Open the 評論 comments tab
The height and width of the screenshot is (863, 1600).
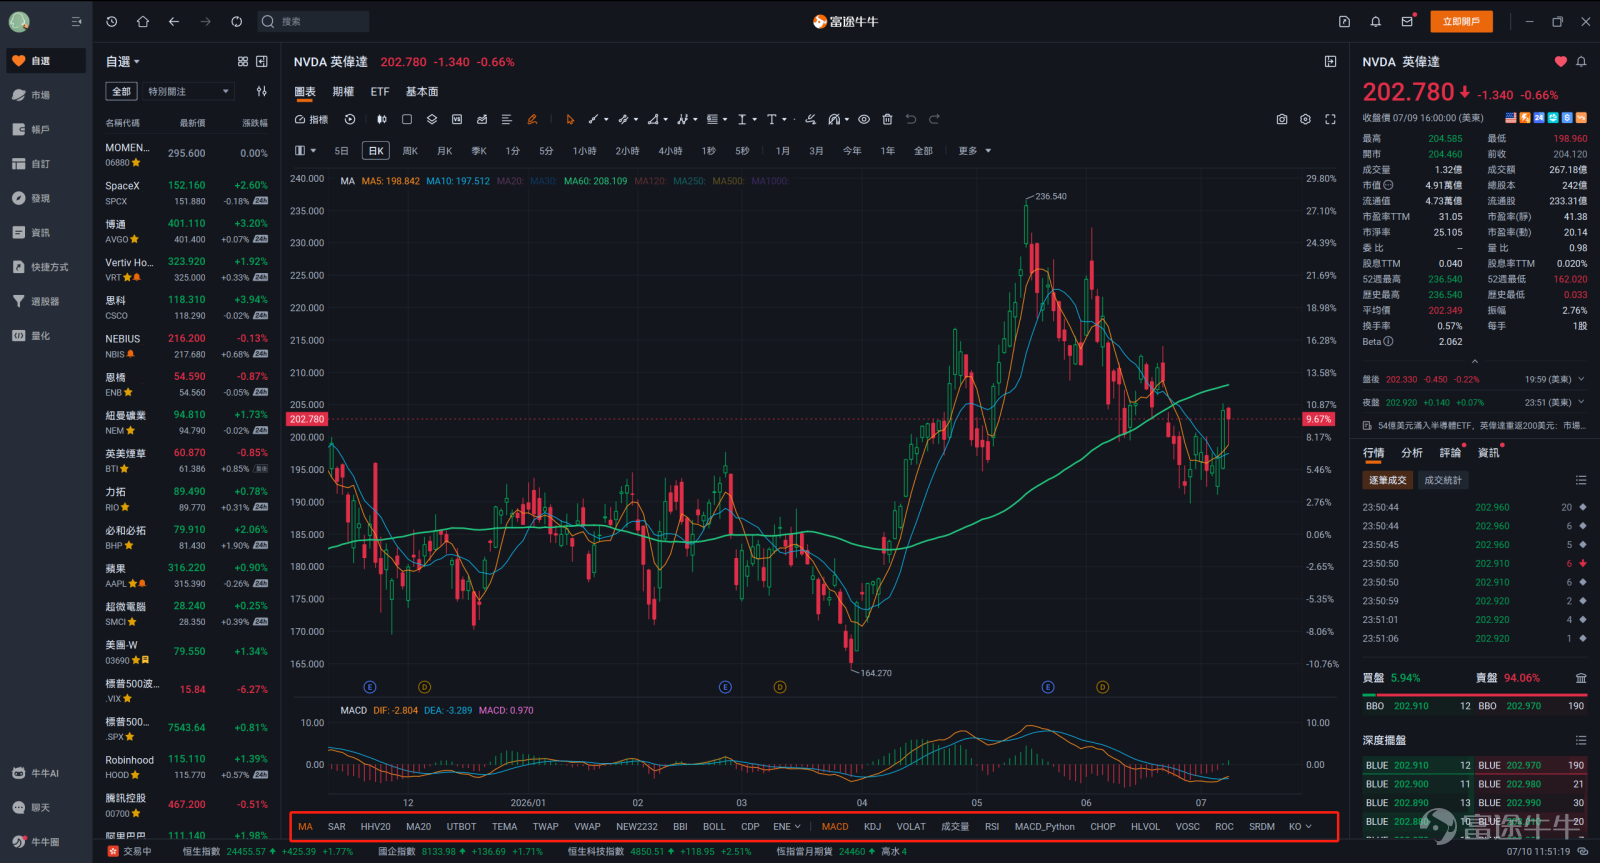click(x=1450, y=453)
